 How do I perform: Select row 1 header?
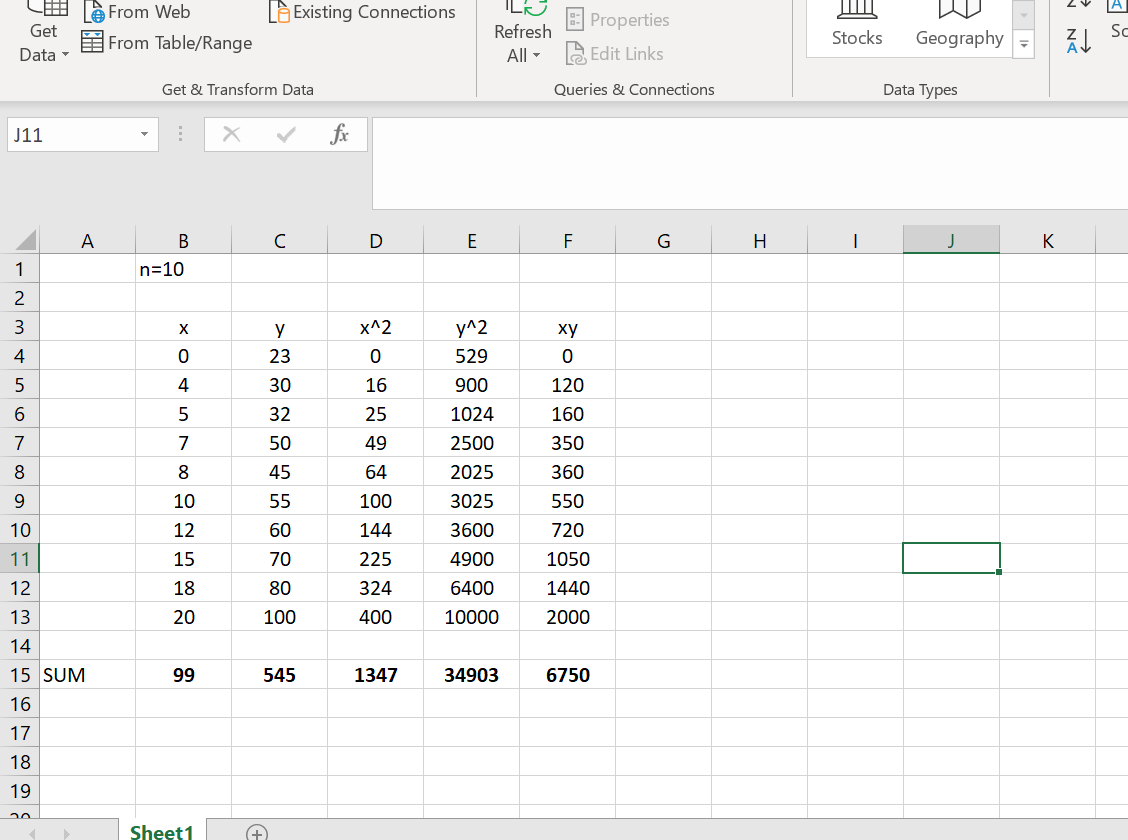click(19, 269)
